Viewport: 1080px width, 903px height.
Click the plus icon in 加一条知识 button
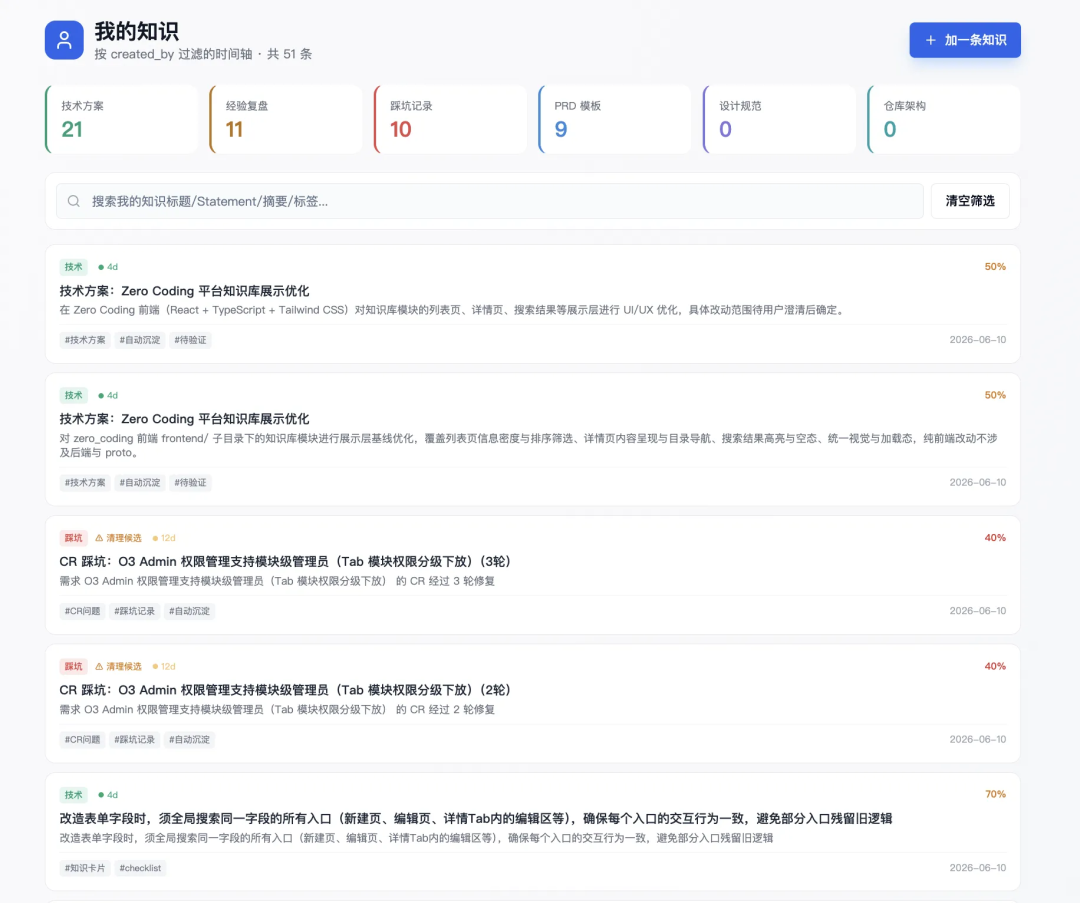point(931,40)
